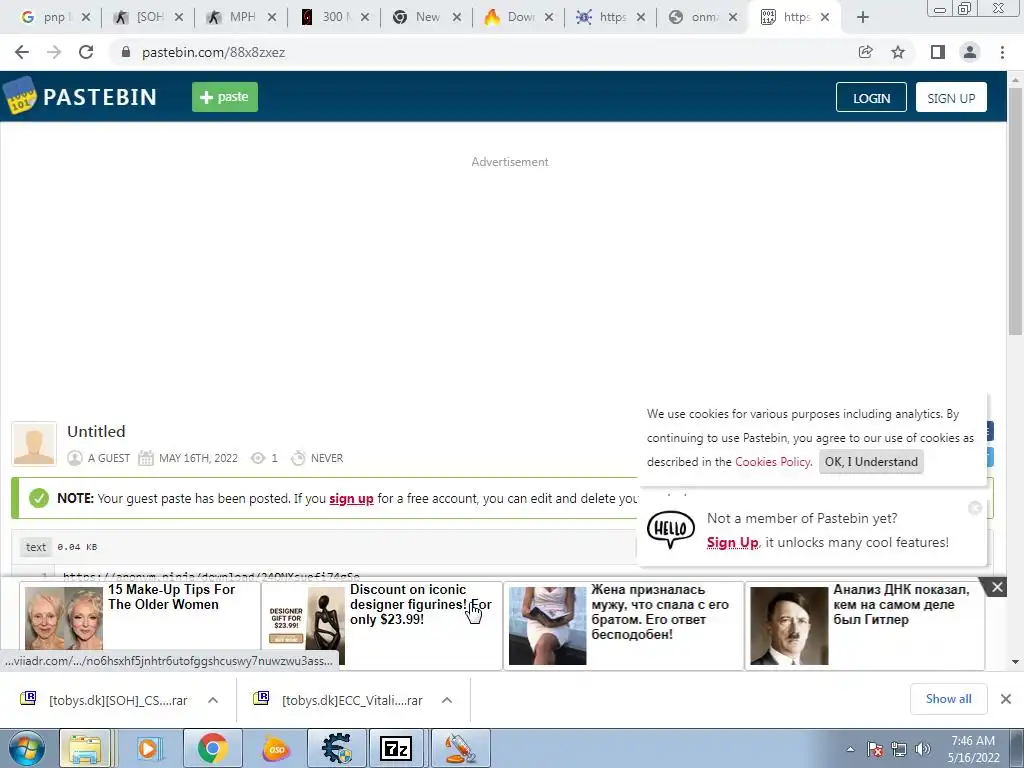Go back with the browser back arrow
Screen dimensions: 1024x768
tap(22, 52)
